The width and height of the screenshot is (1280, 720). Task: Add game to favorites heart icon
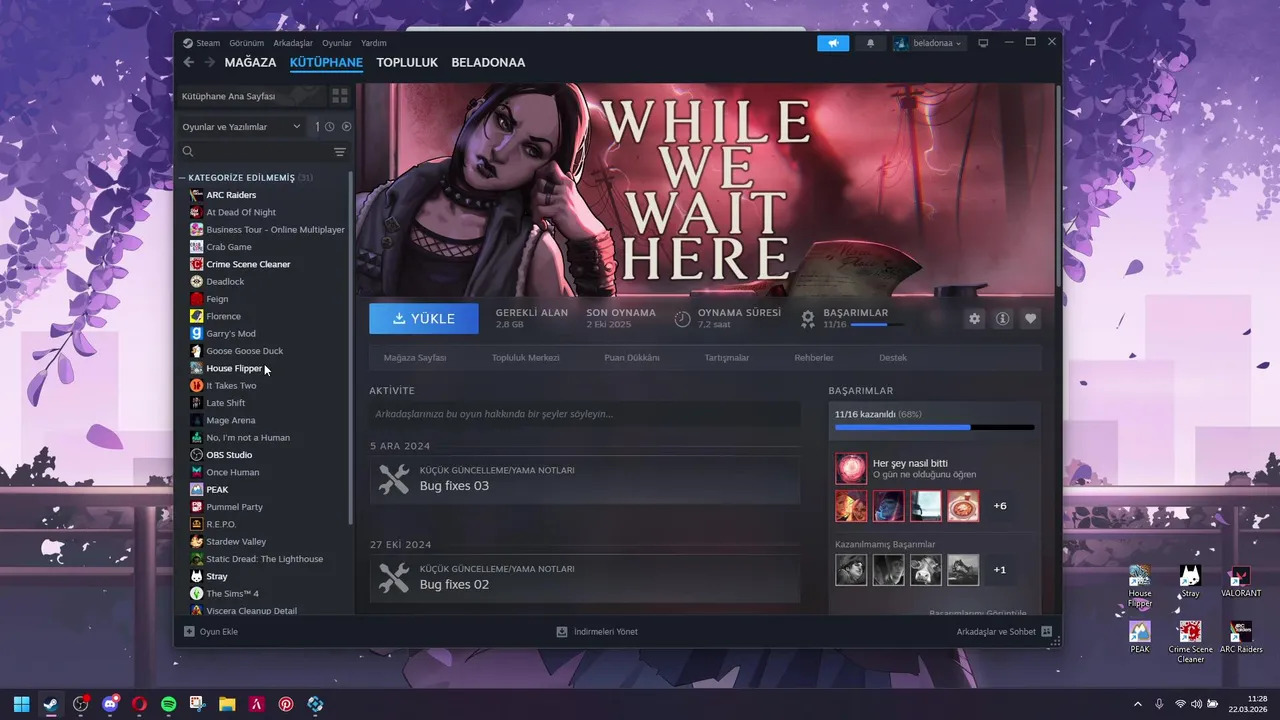click(x=1030, y=318)
